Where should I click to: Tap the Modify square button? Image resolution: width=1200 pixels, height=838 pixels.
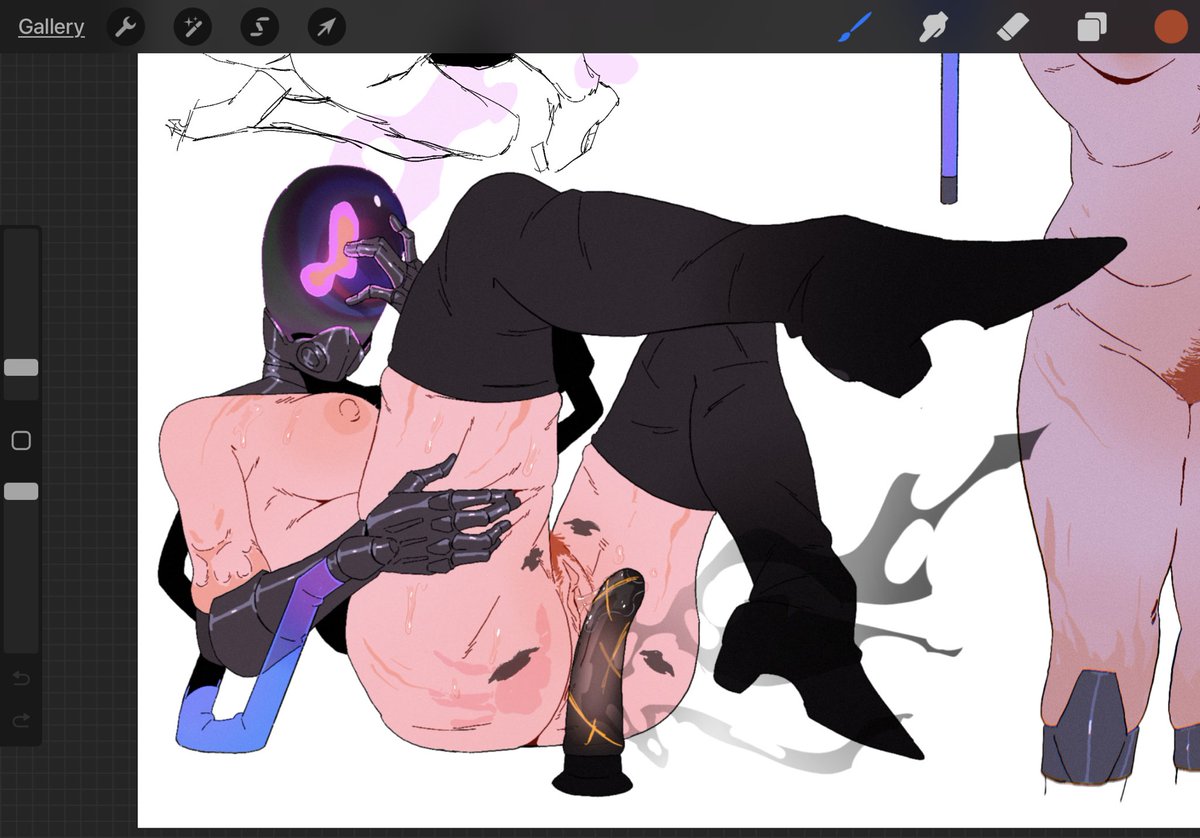pos(21,440)
